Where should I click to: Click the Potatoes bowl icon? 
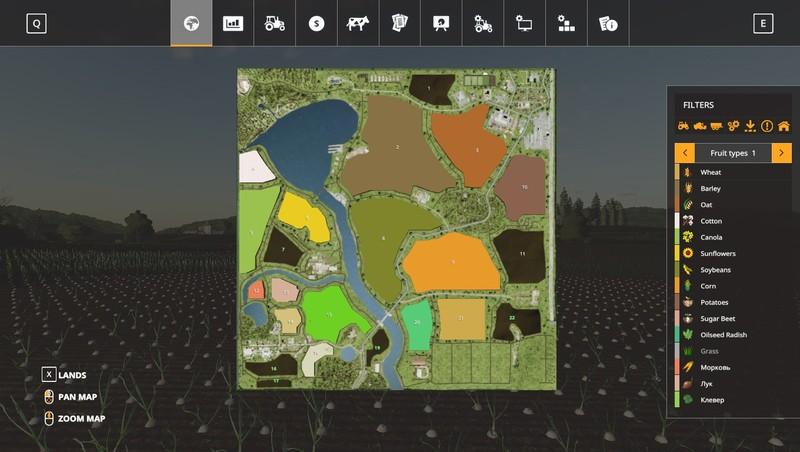688,302
